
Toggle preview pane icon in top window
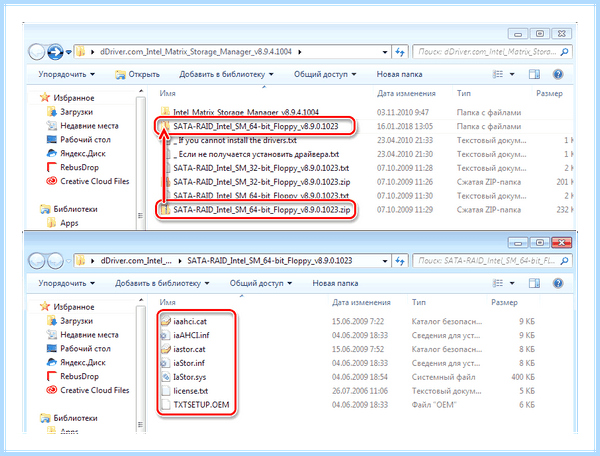534,74
